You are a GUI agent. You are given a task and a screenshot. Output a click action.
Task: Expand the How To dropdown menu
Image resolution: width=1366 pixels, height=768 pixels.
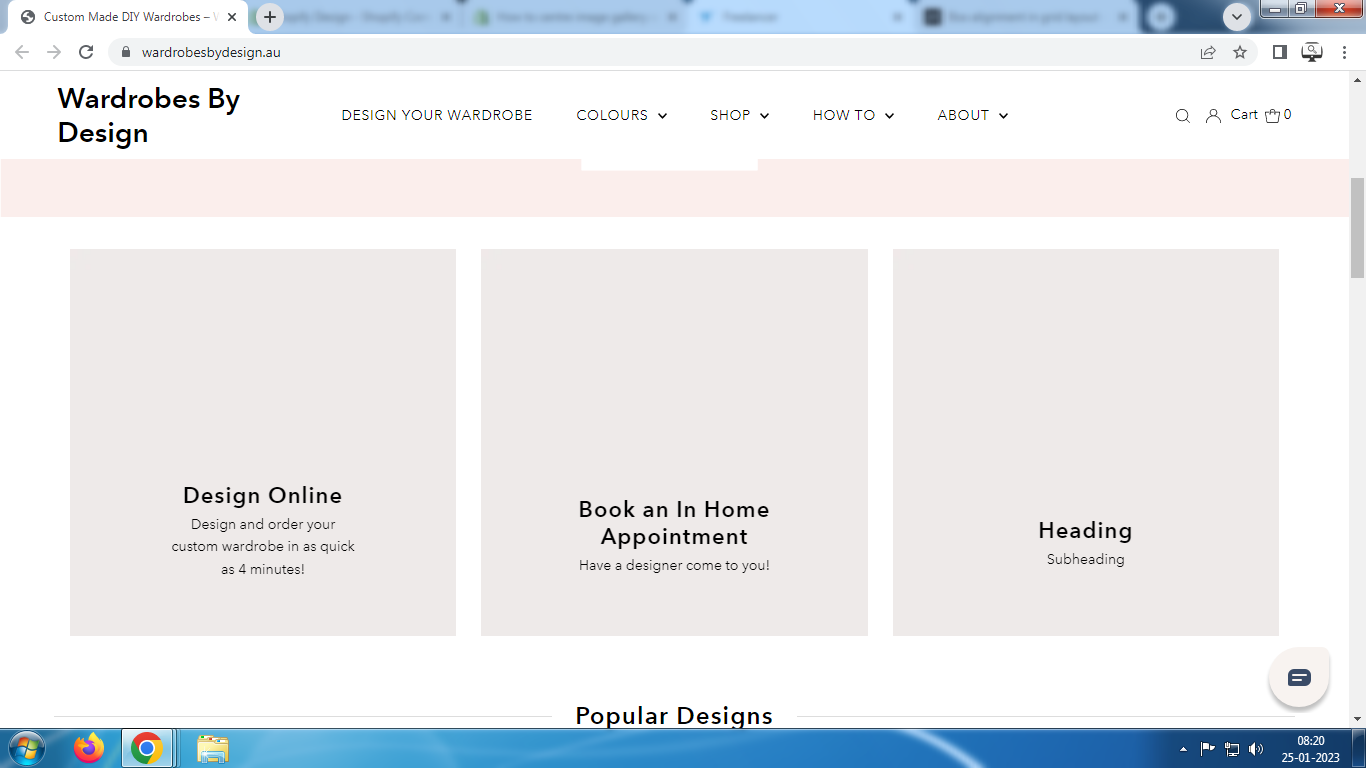[854, 115]
